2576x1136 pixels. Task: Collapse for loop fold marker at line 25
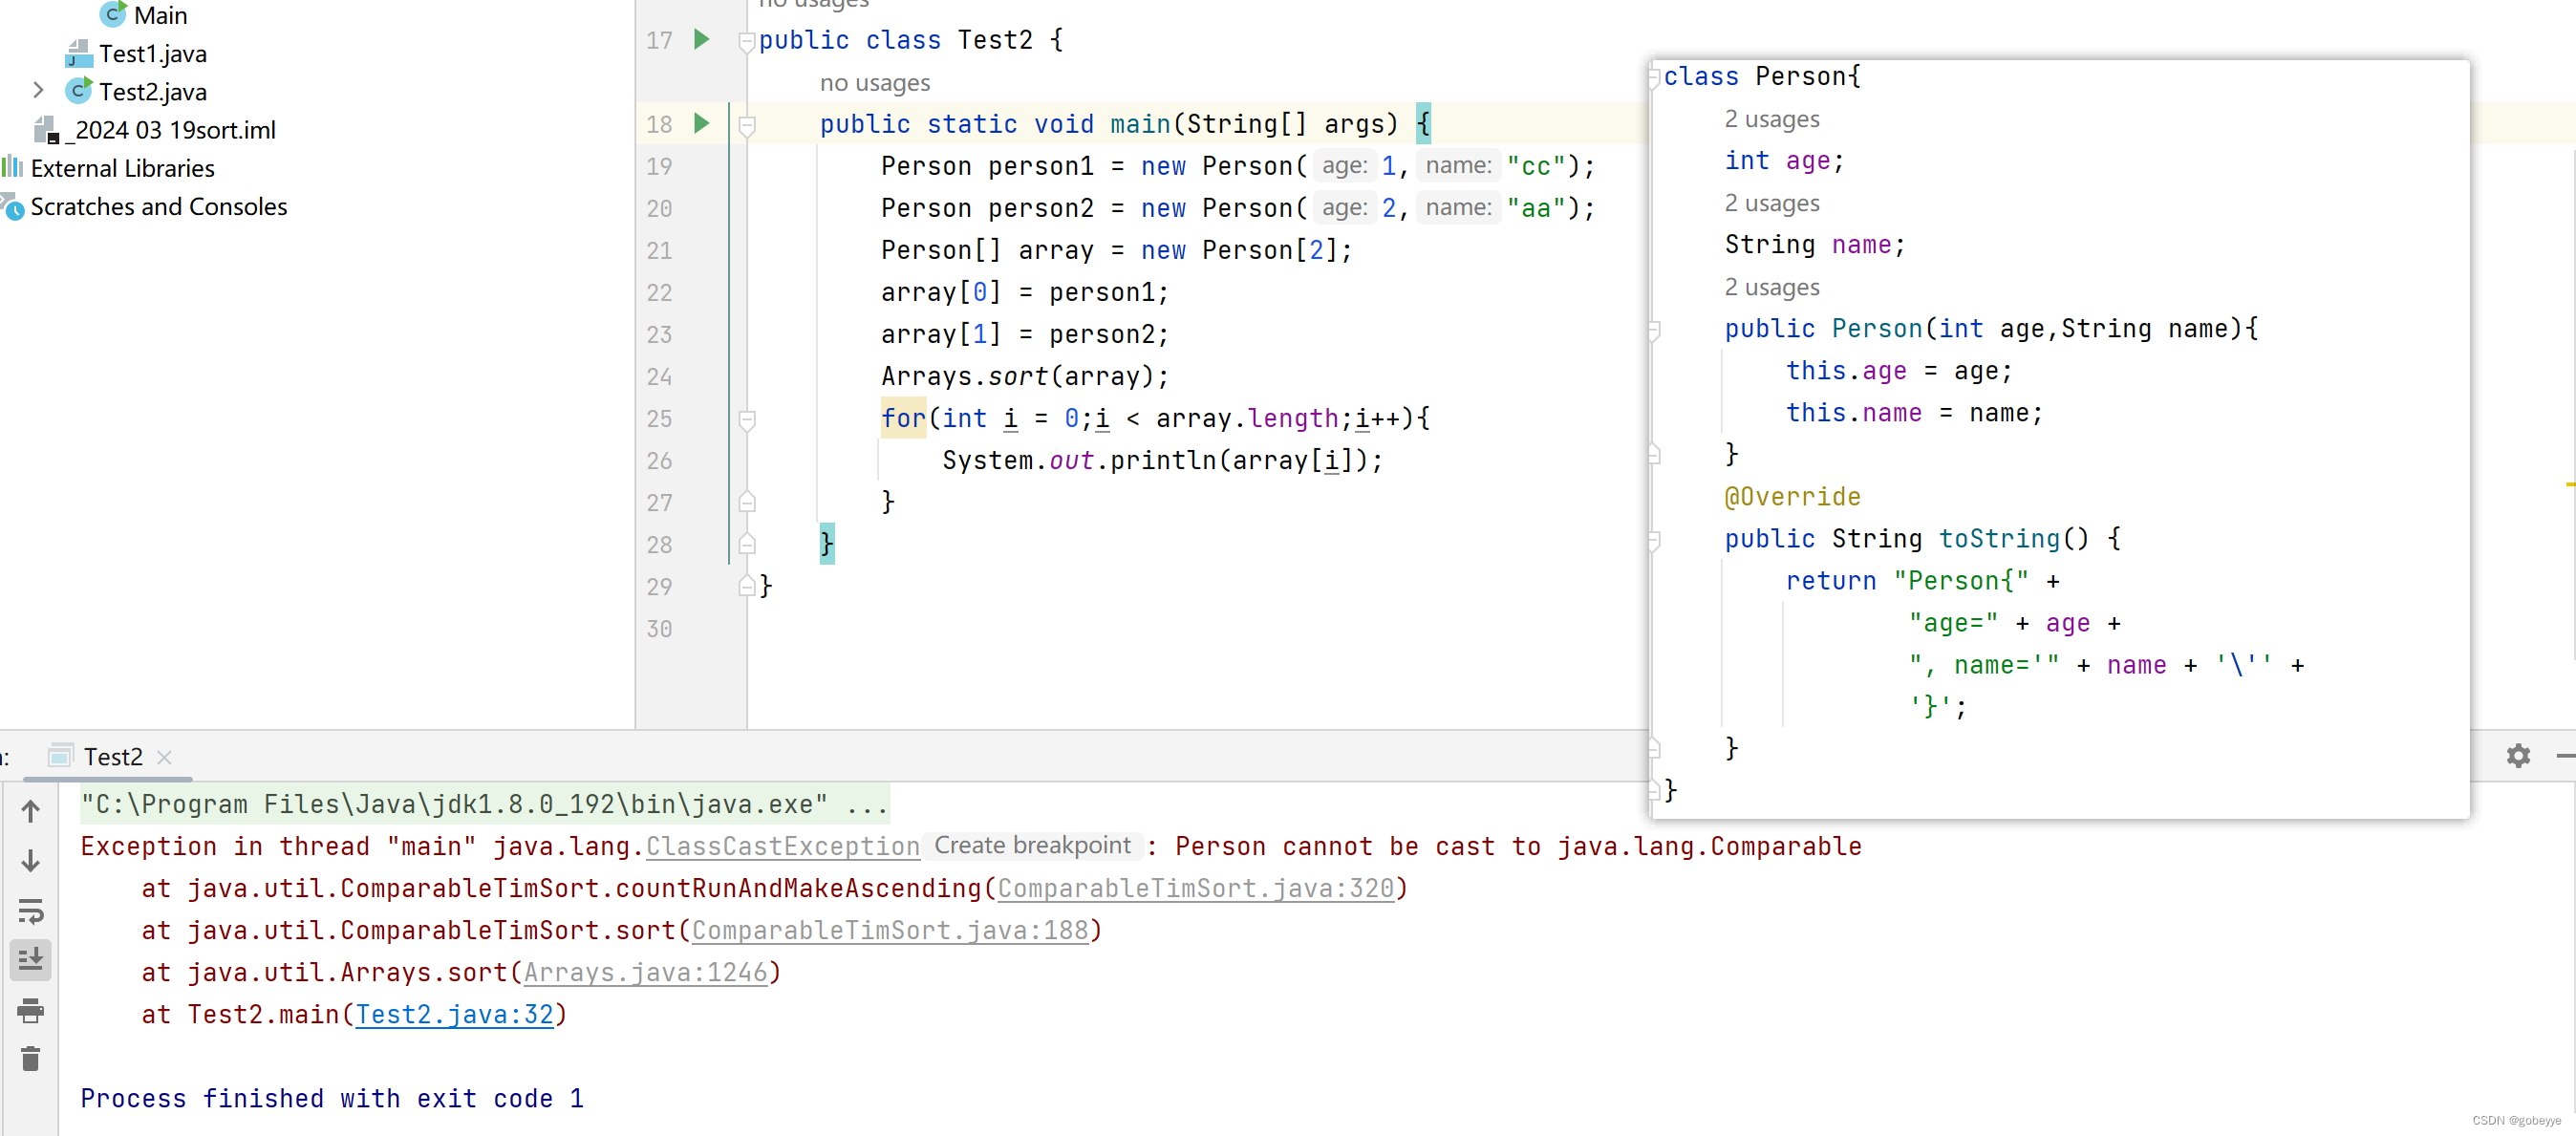pyautogui.click(x=746, y=419)
